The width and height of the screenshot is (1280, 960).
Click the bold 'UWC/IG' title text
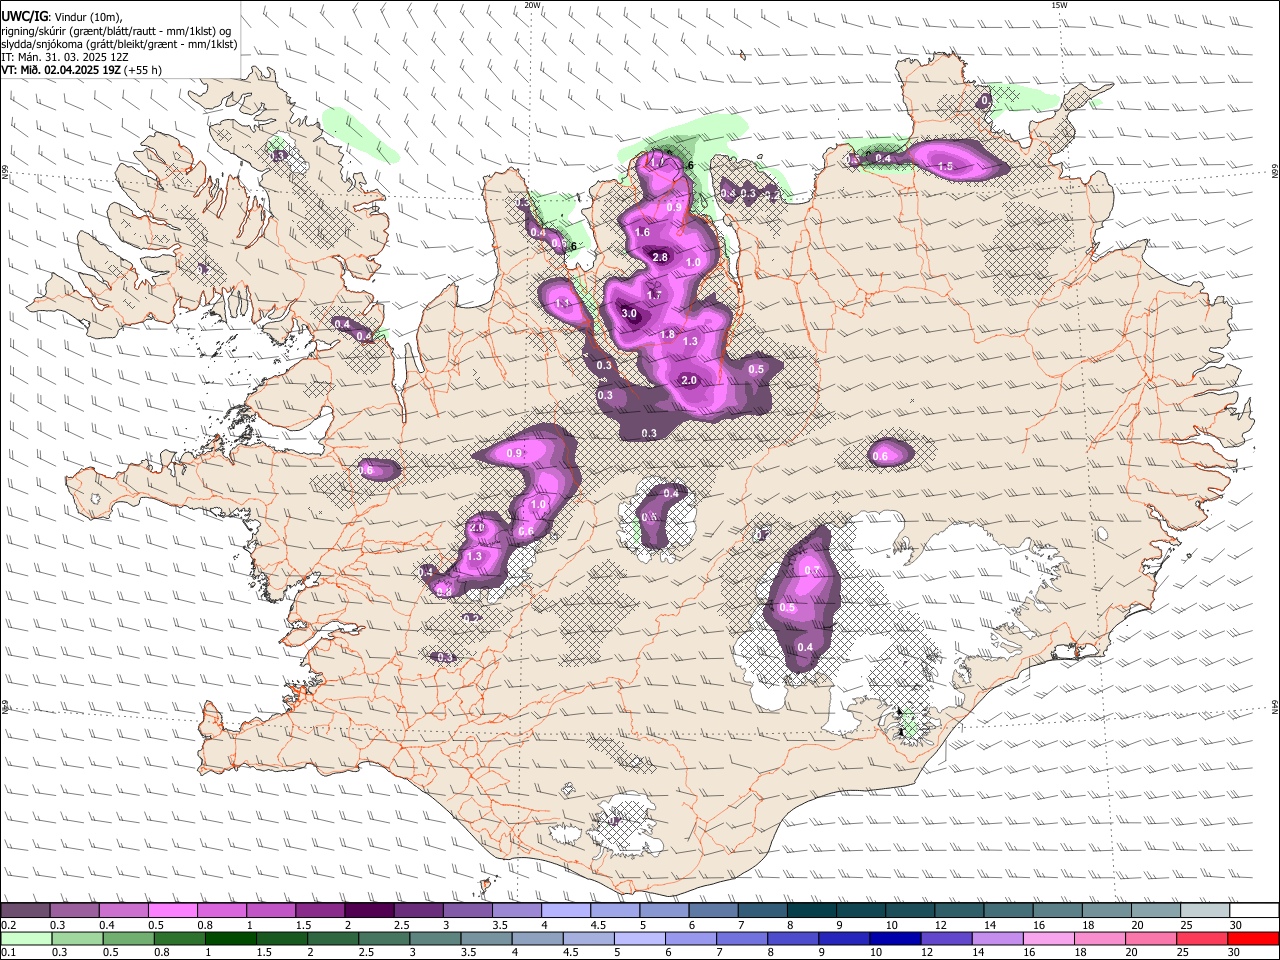tap(24, 17)
